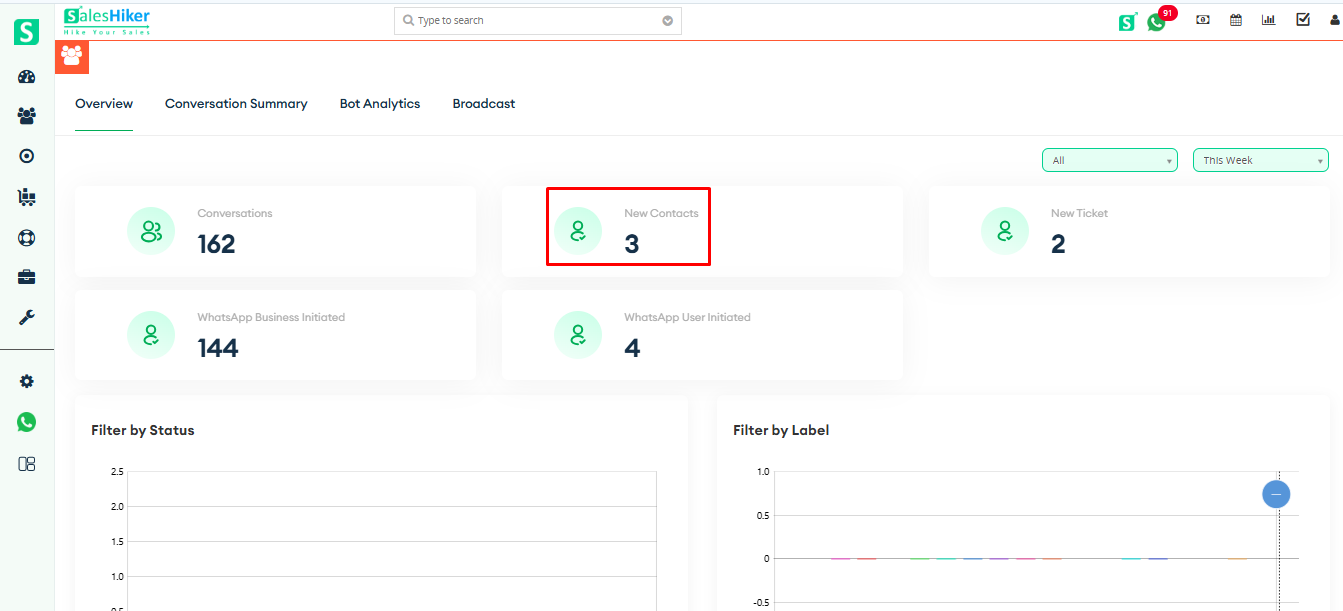The height and width of the screenshot is (611, 1343).
Task: Click the briefcase icon in the left sidebar
Action: 26,277
